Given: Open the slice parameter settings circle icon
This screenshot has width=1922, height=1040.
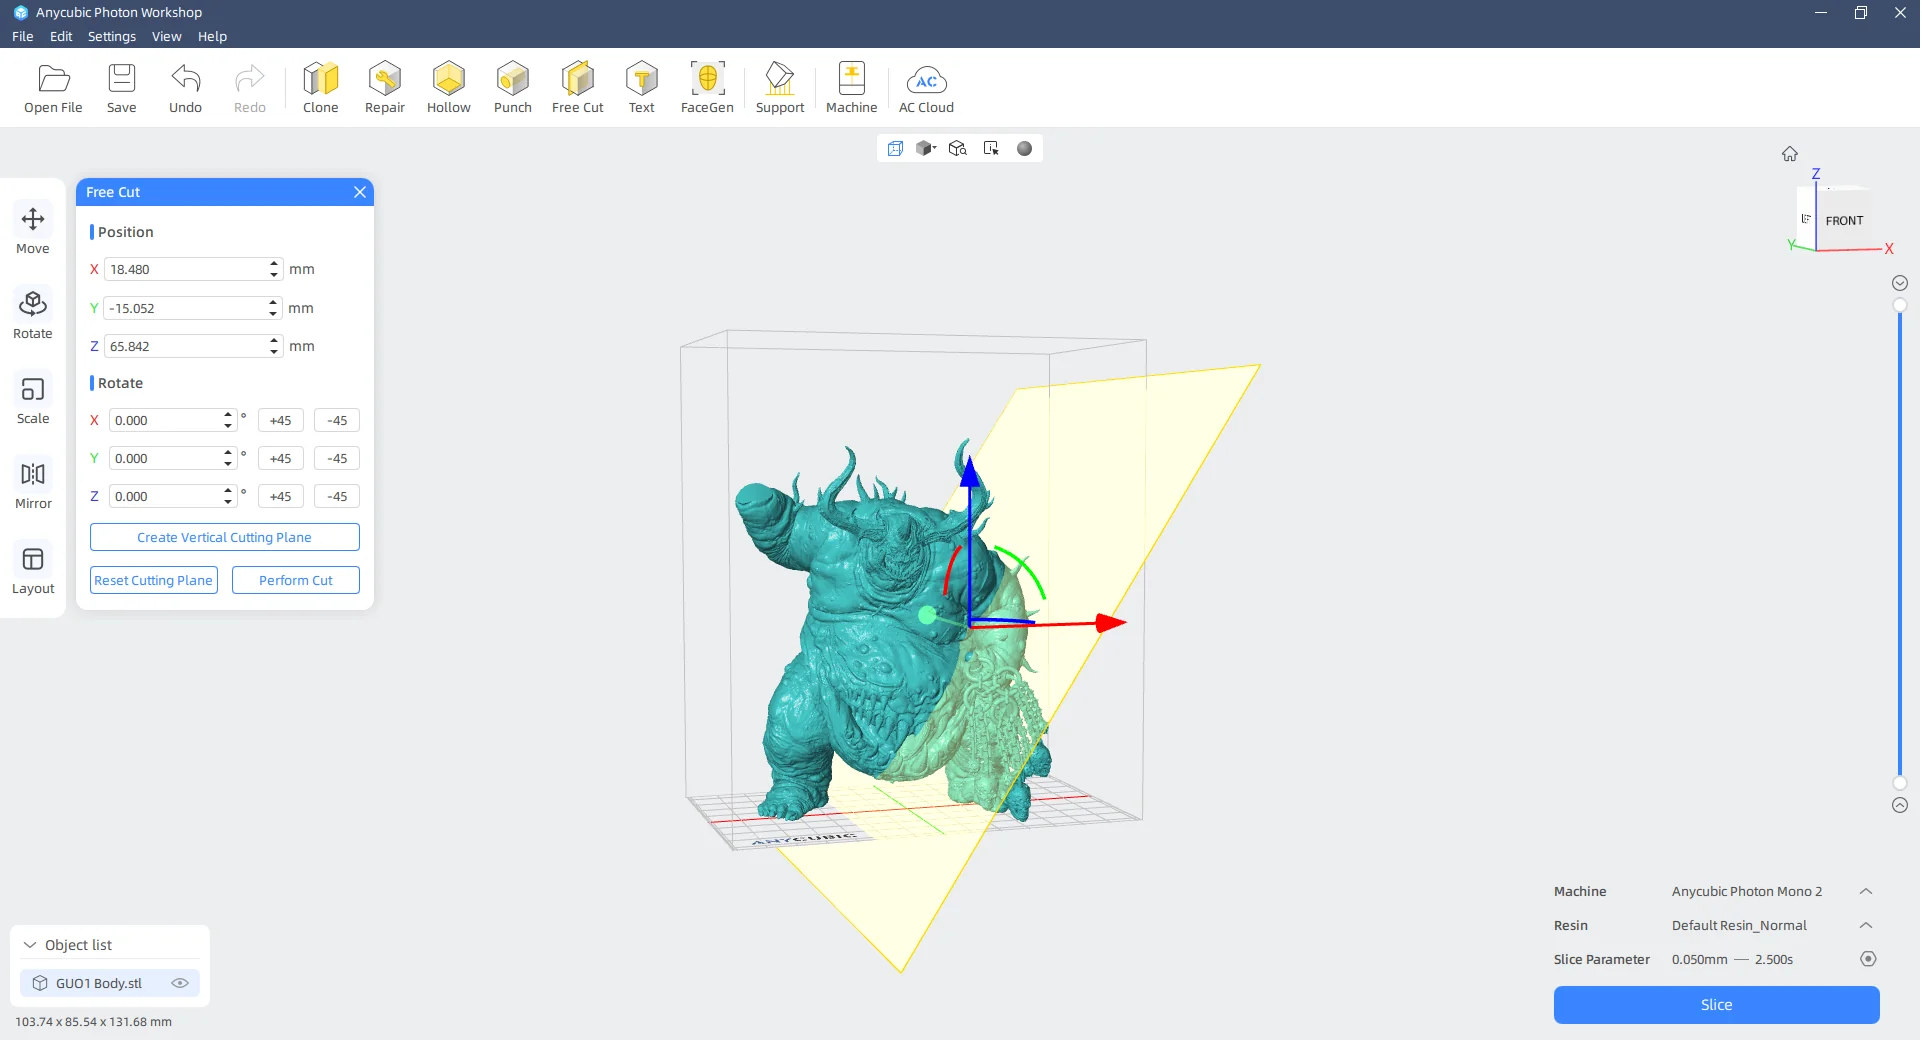Looking at the screenshot, I should (x=1868, y=959).
